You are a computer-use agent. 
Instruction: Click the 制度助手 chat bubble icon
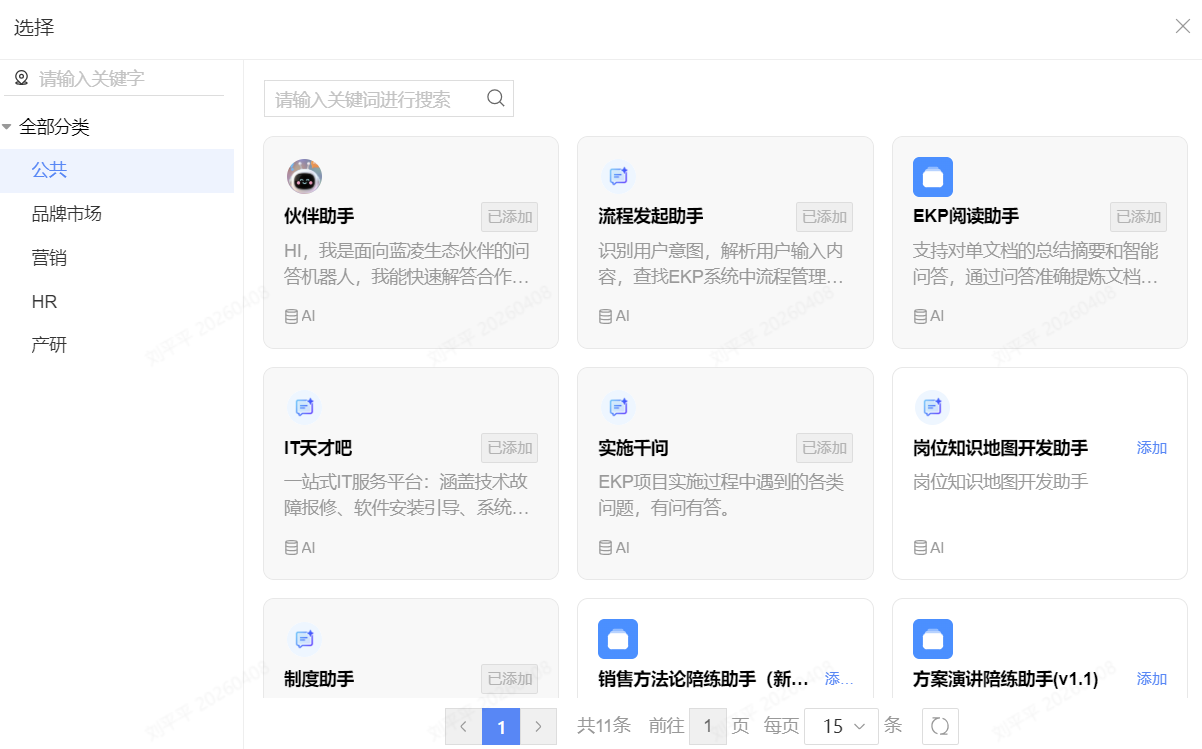(304, 639)
